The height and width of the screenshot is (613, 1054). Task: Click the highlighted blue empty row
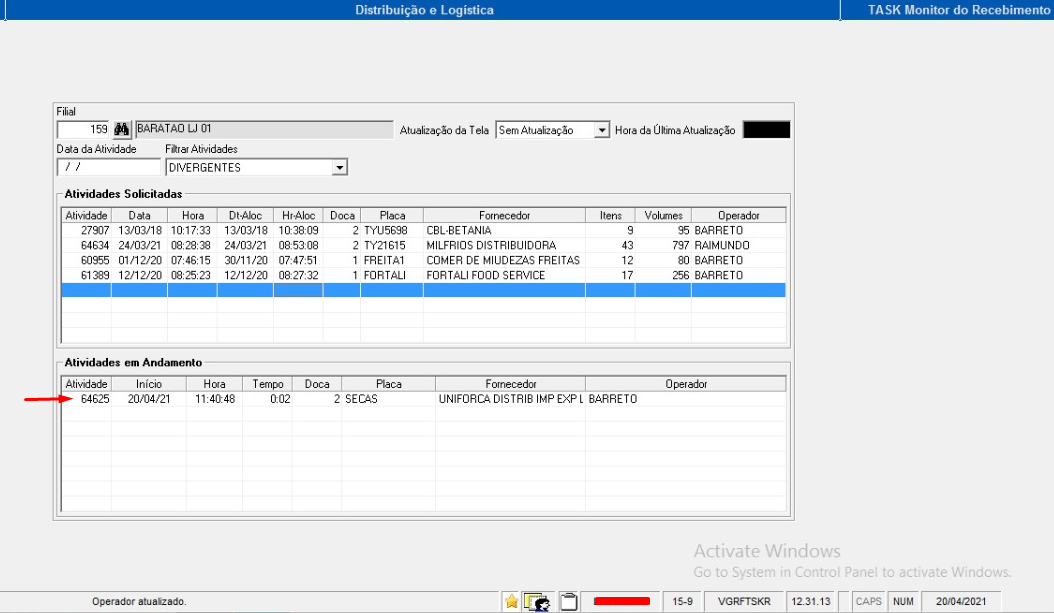[x=423, y=290]
